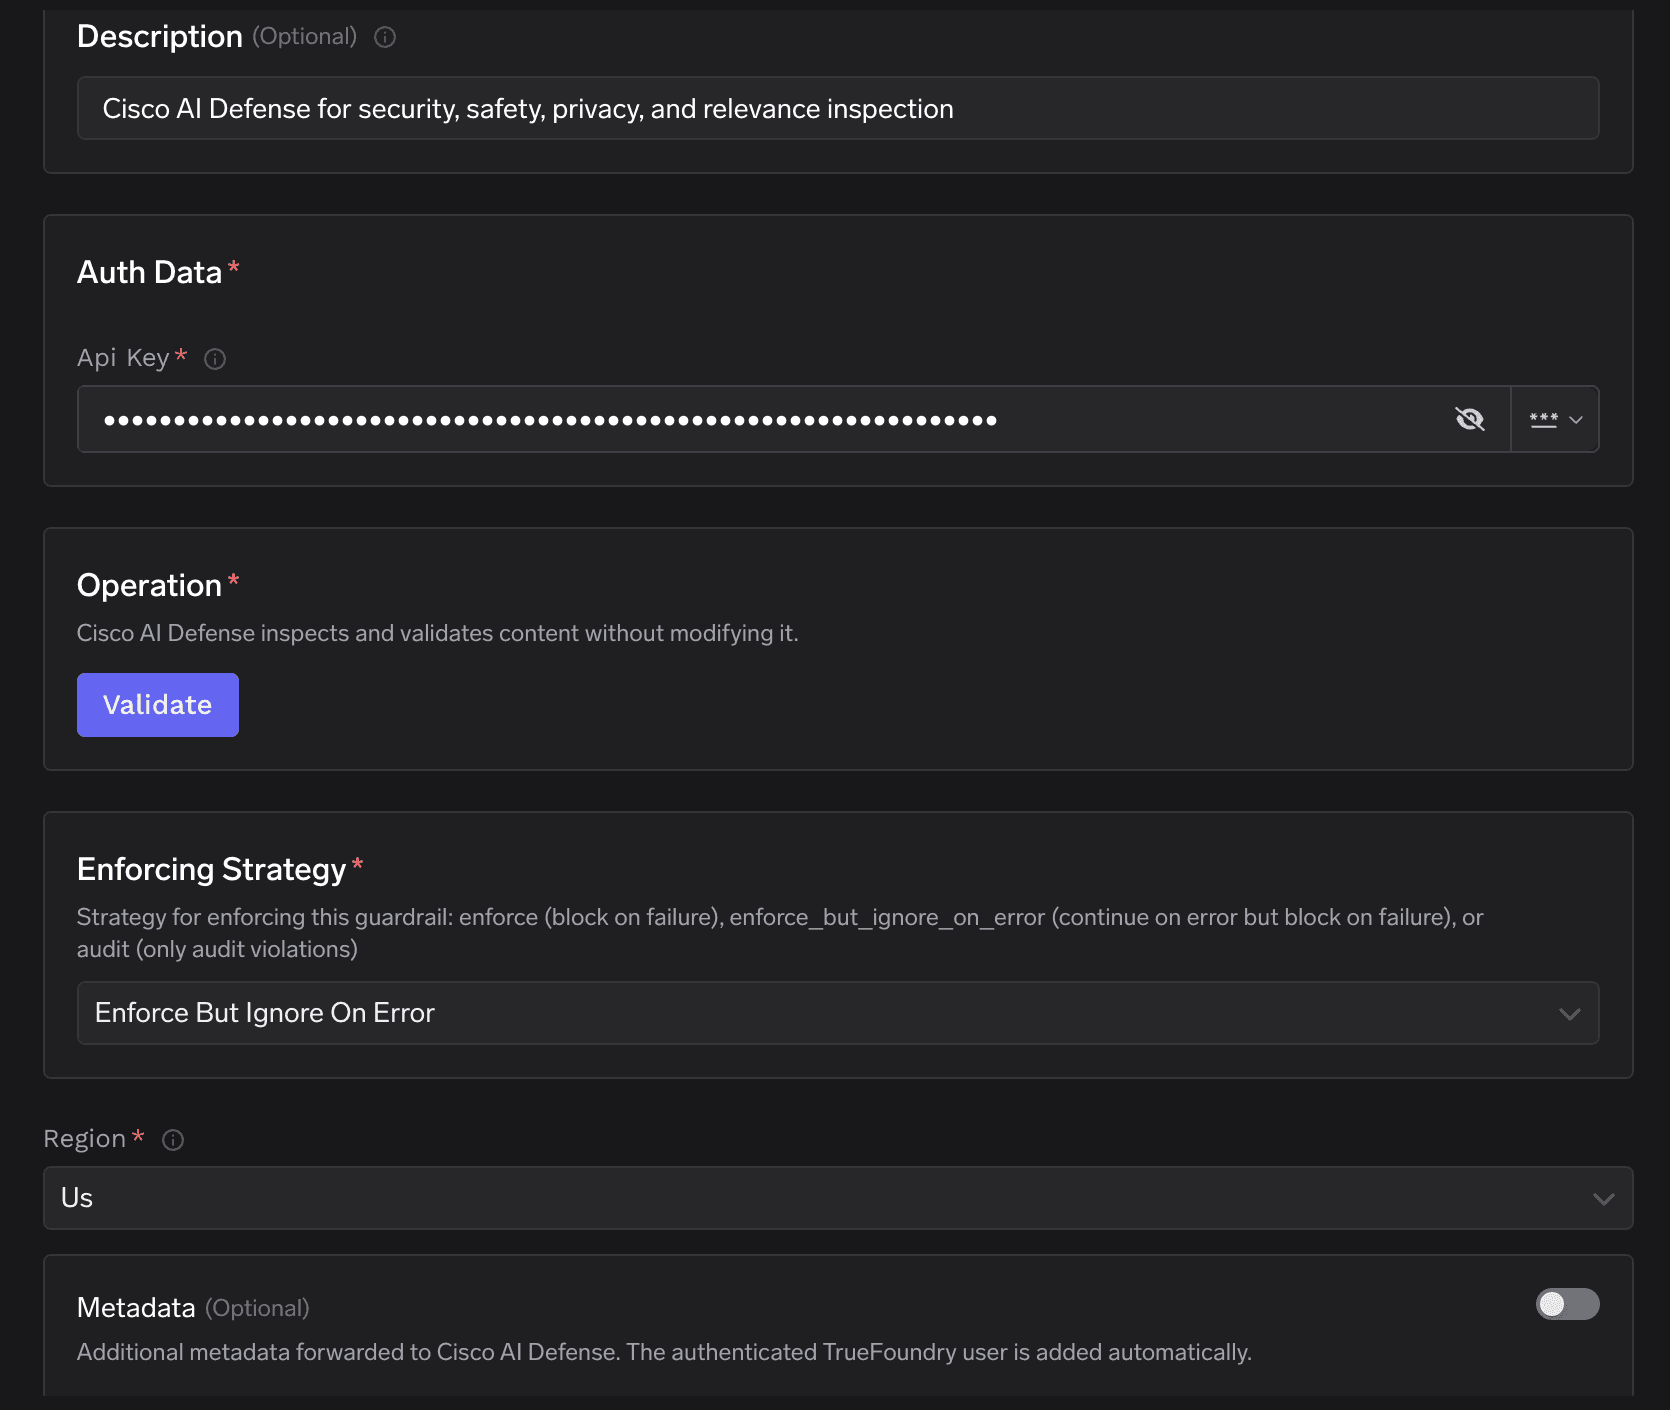Click the Description text field
The width and height of the screenshot is (1670, 1410).
pos(838,108)
